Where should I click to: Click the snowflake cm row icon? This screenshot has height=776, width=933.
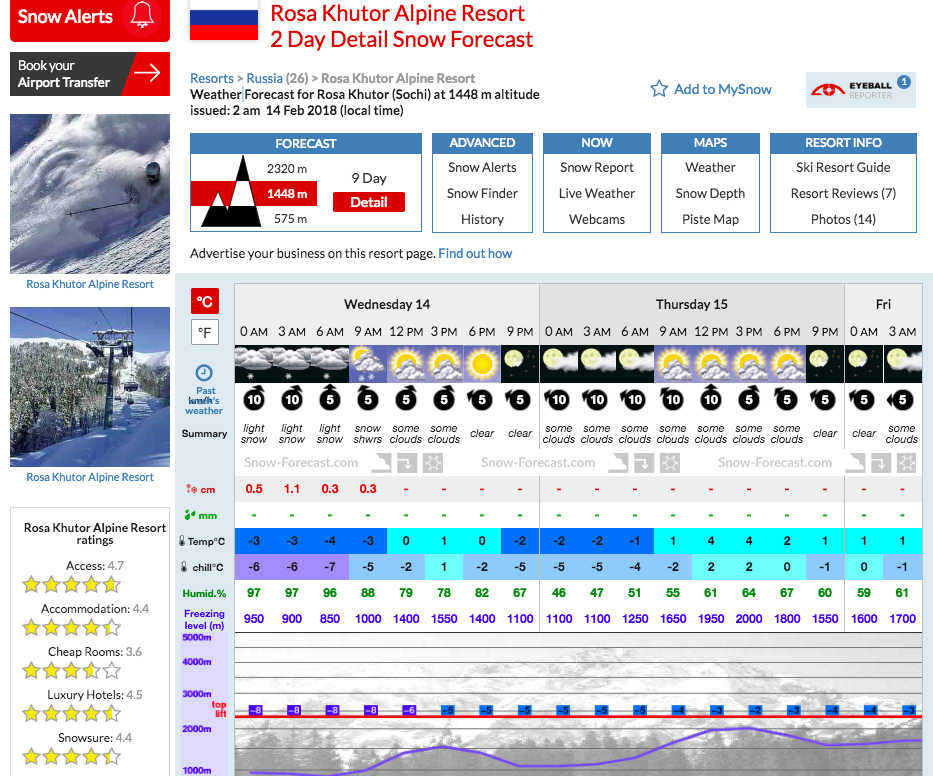[191, 489]
